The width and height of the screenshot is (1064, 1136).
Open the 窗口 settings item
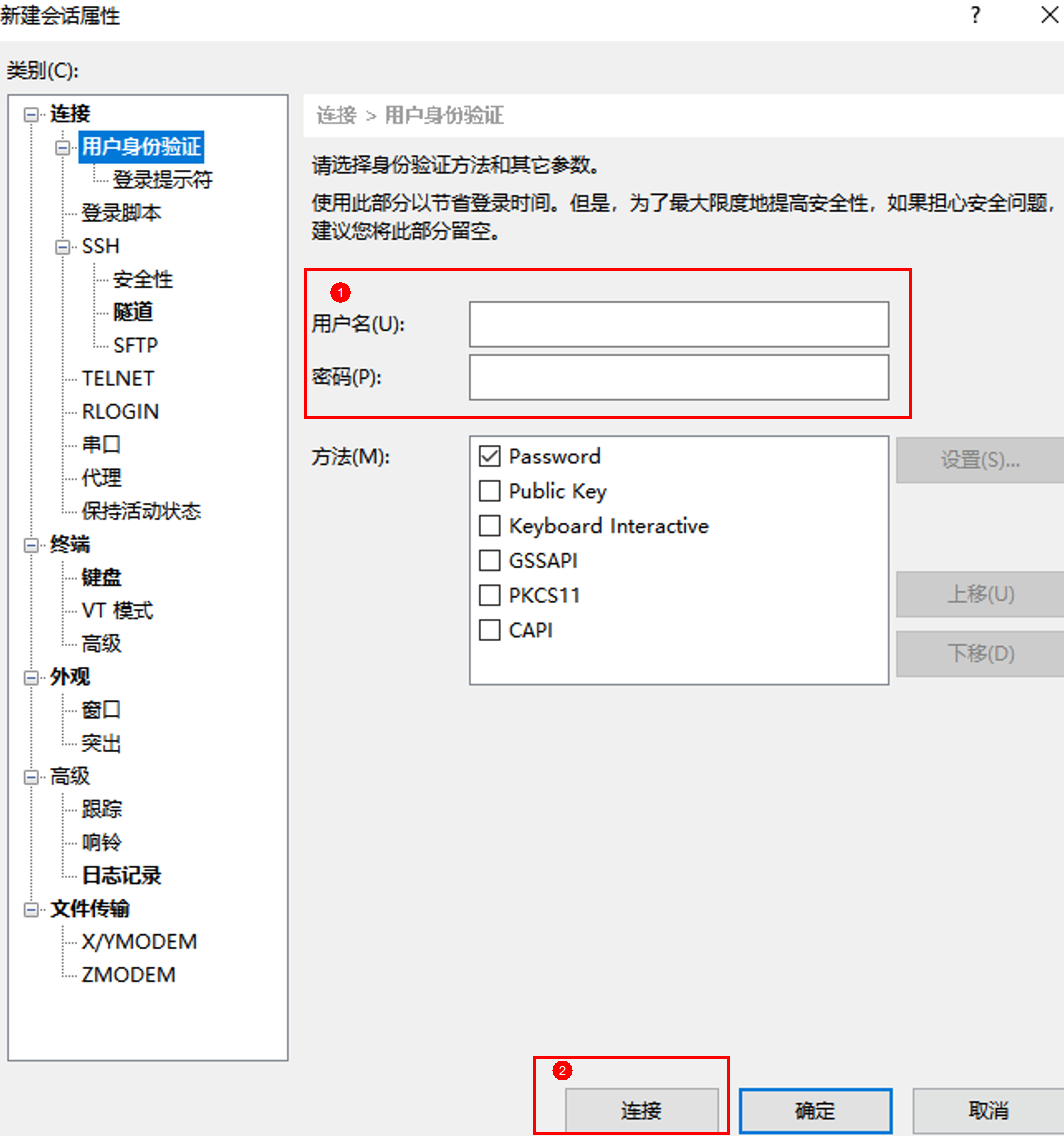[x=101, y=710]
